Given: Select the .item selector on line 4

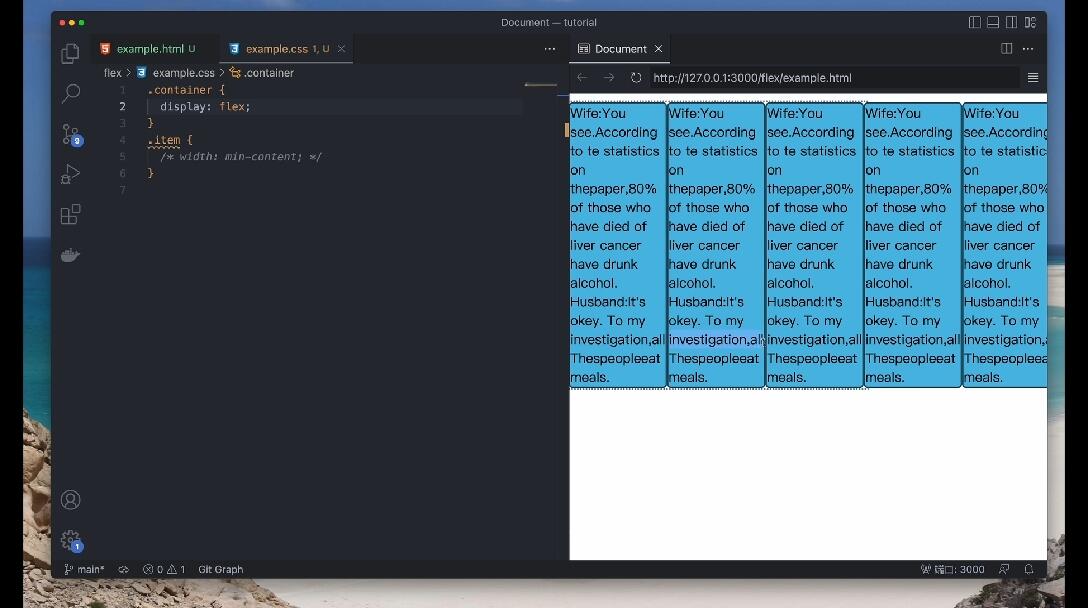Looking at the screenshot, I should tap(164, 140).
